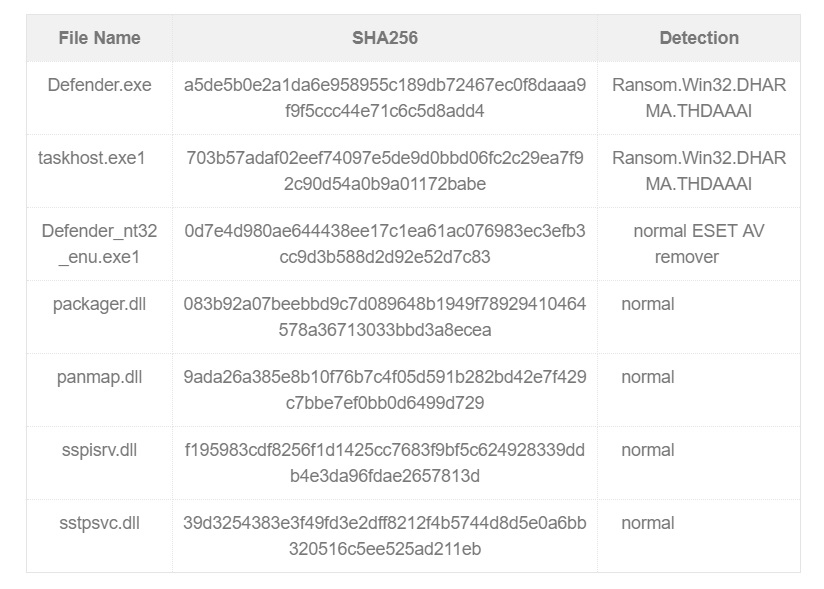Viewport: 824px width, 589px height.
Task: Select the Defender.exe file name cell
Action: click(x=99, y=85)
